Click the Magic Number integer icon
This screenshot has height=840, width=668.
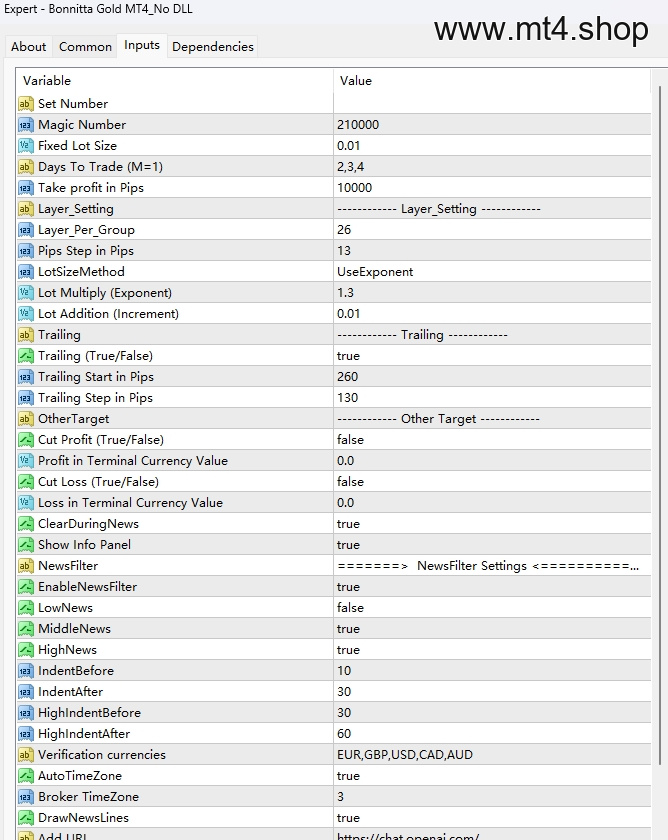pyautogui.click(x=26, y=125)
